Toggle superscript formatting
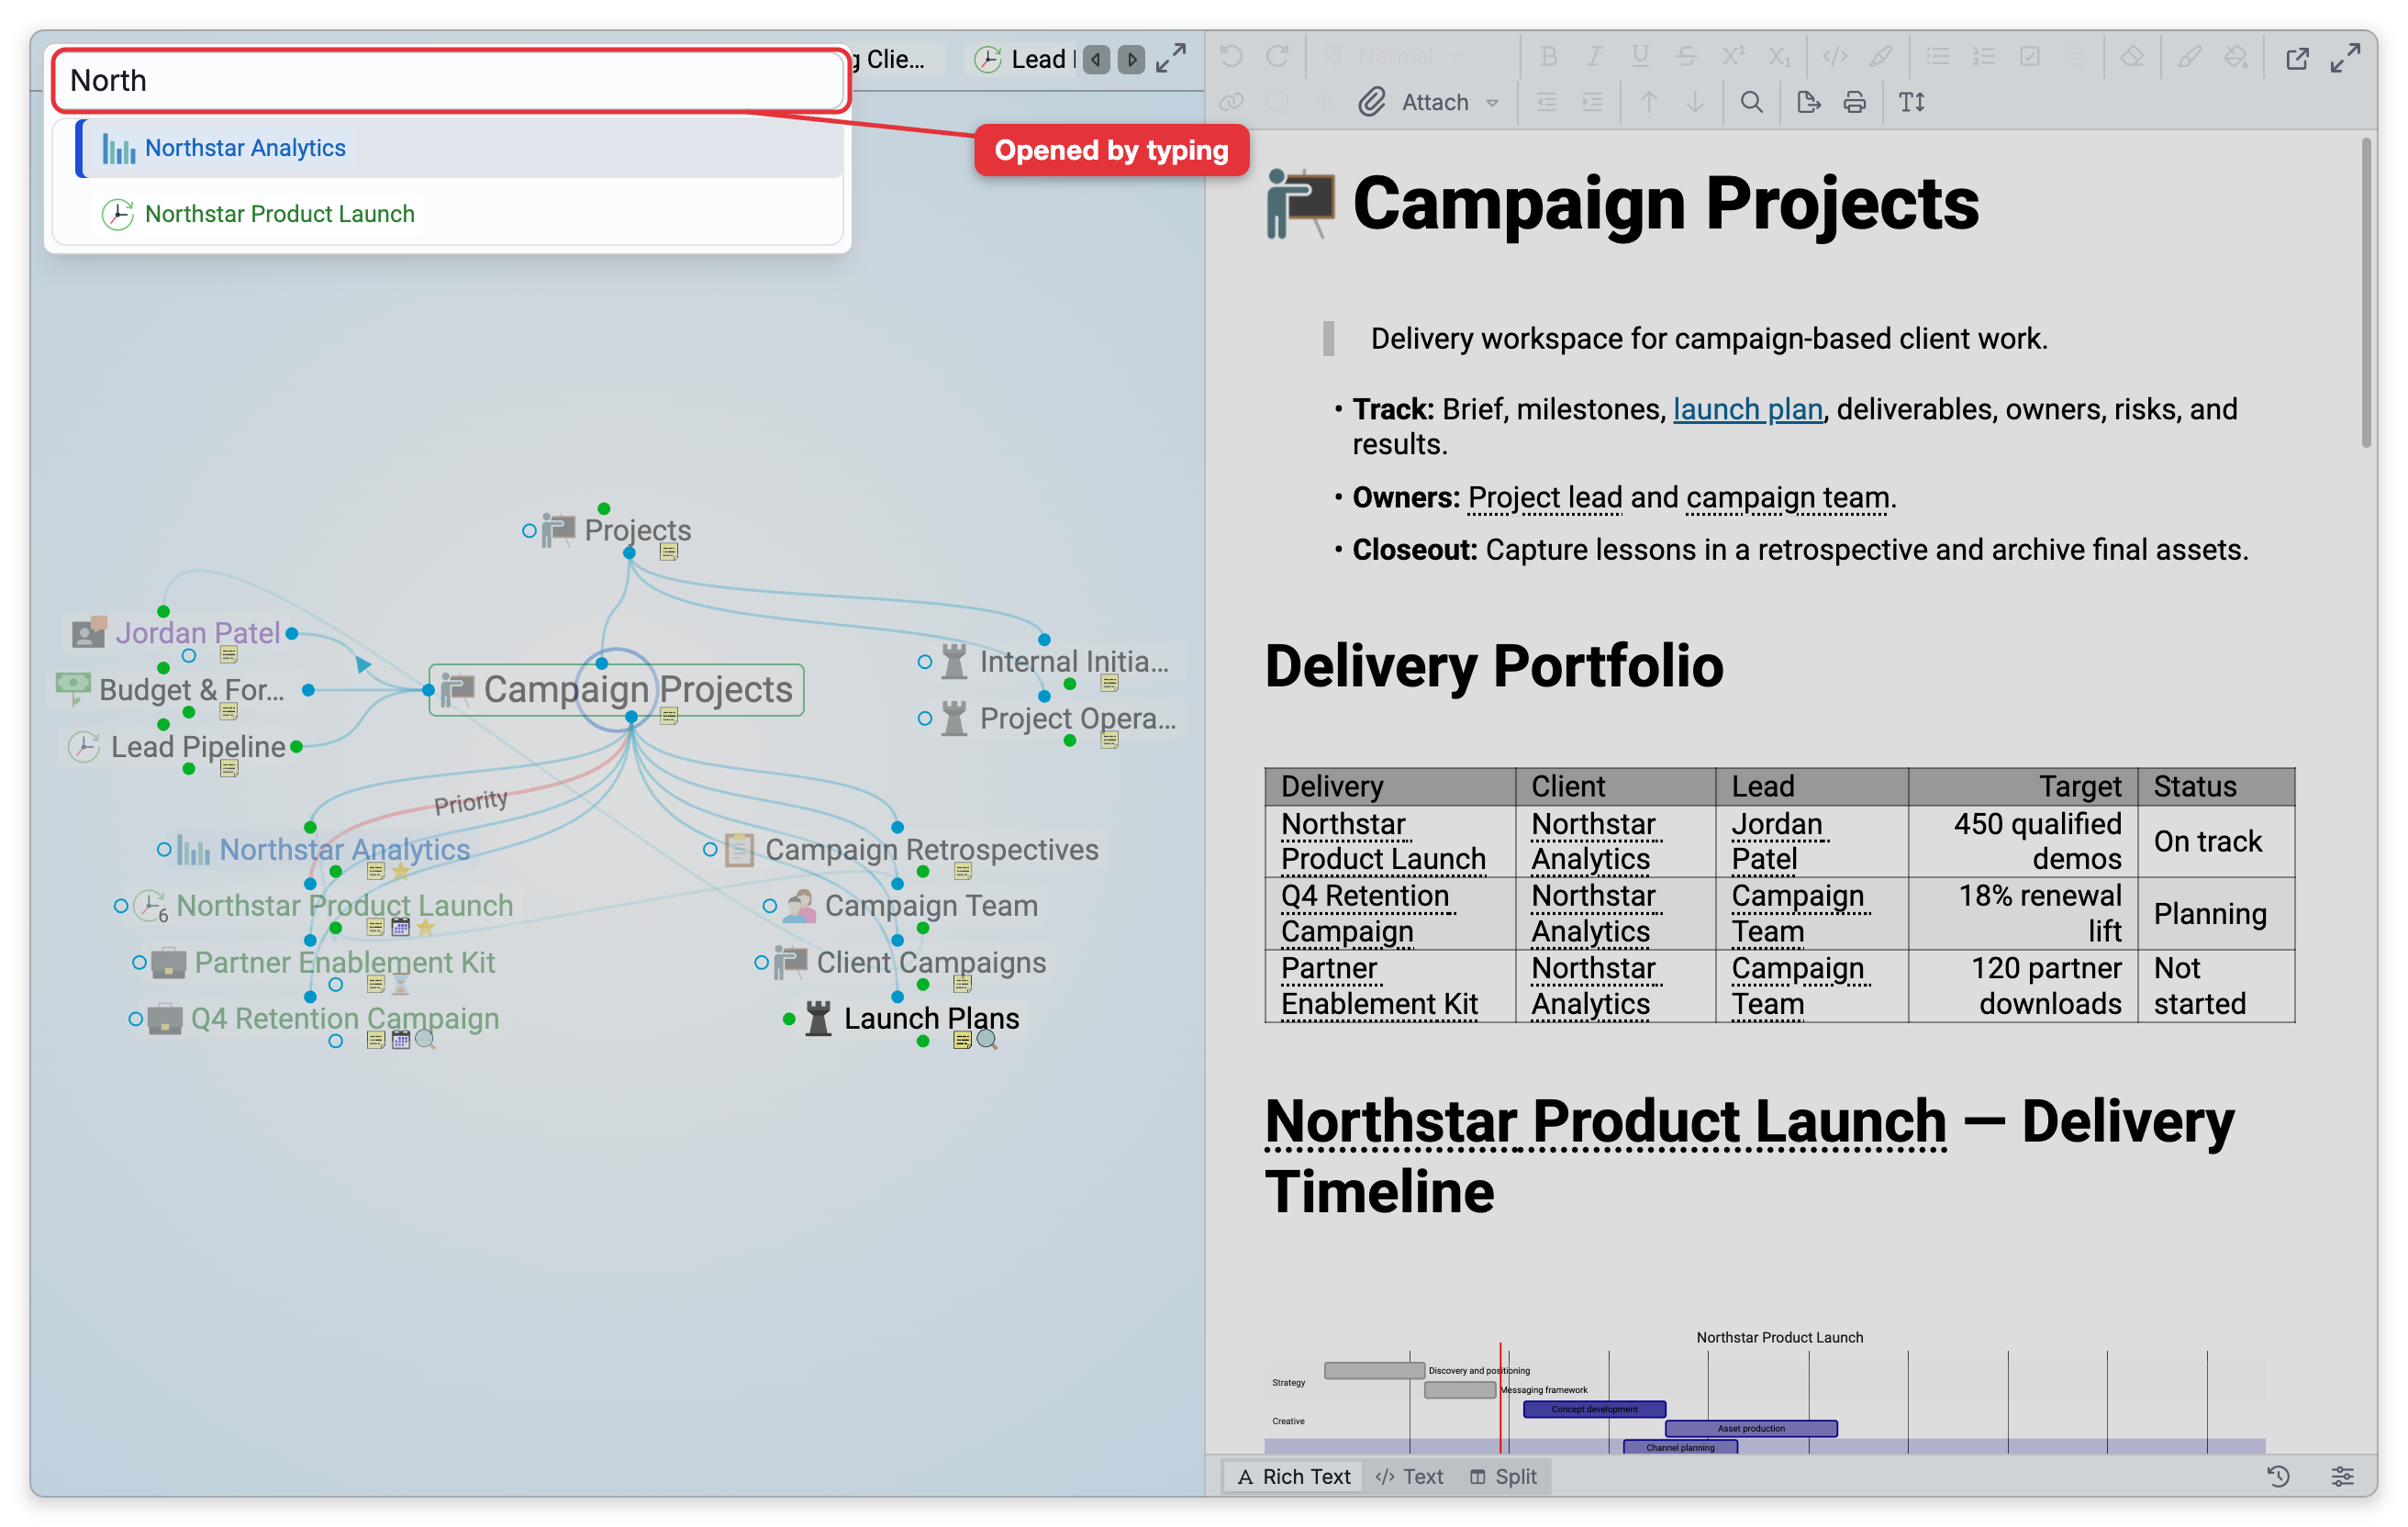 coord(1732,56)
